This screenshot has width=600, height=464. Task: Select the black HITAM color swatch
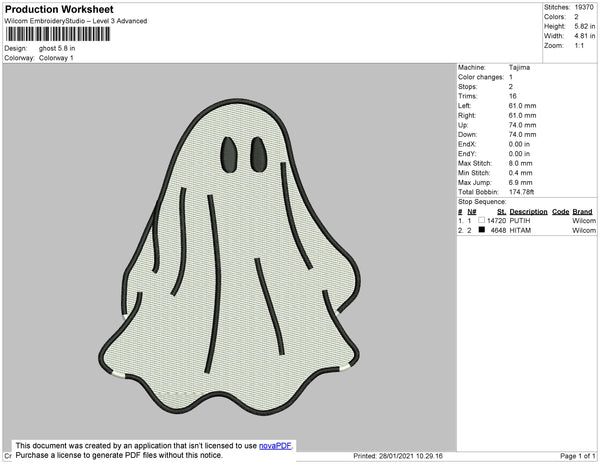click(x=481, y=230)
